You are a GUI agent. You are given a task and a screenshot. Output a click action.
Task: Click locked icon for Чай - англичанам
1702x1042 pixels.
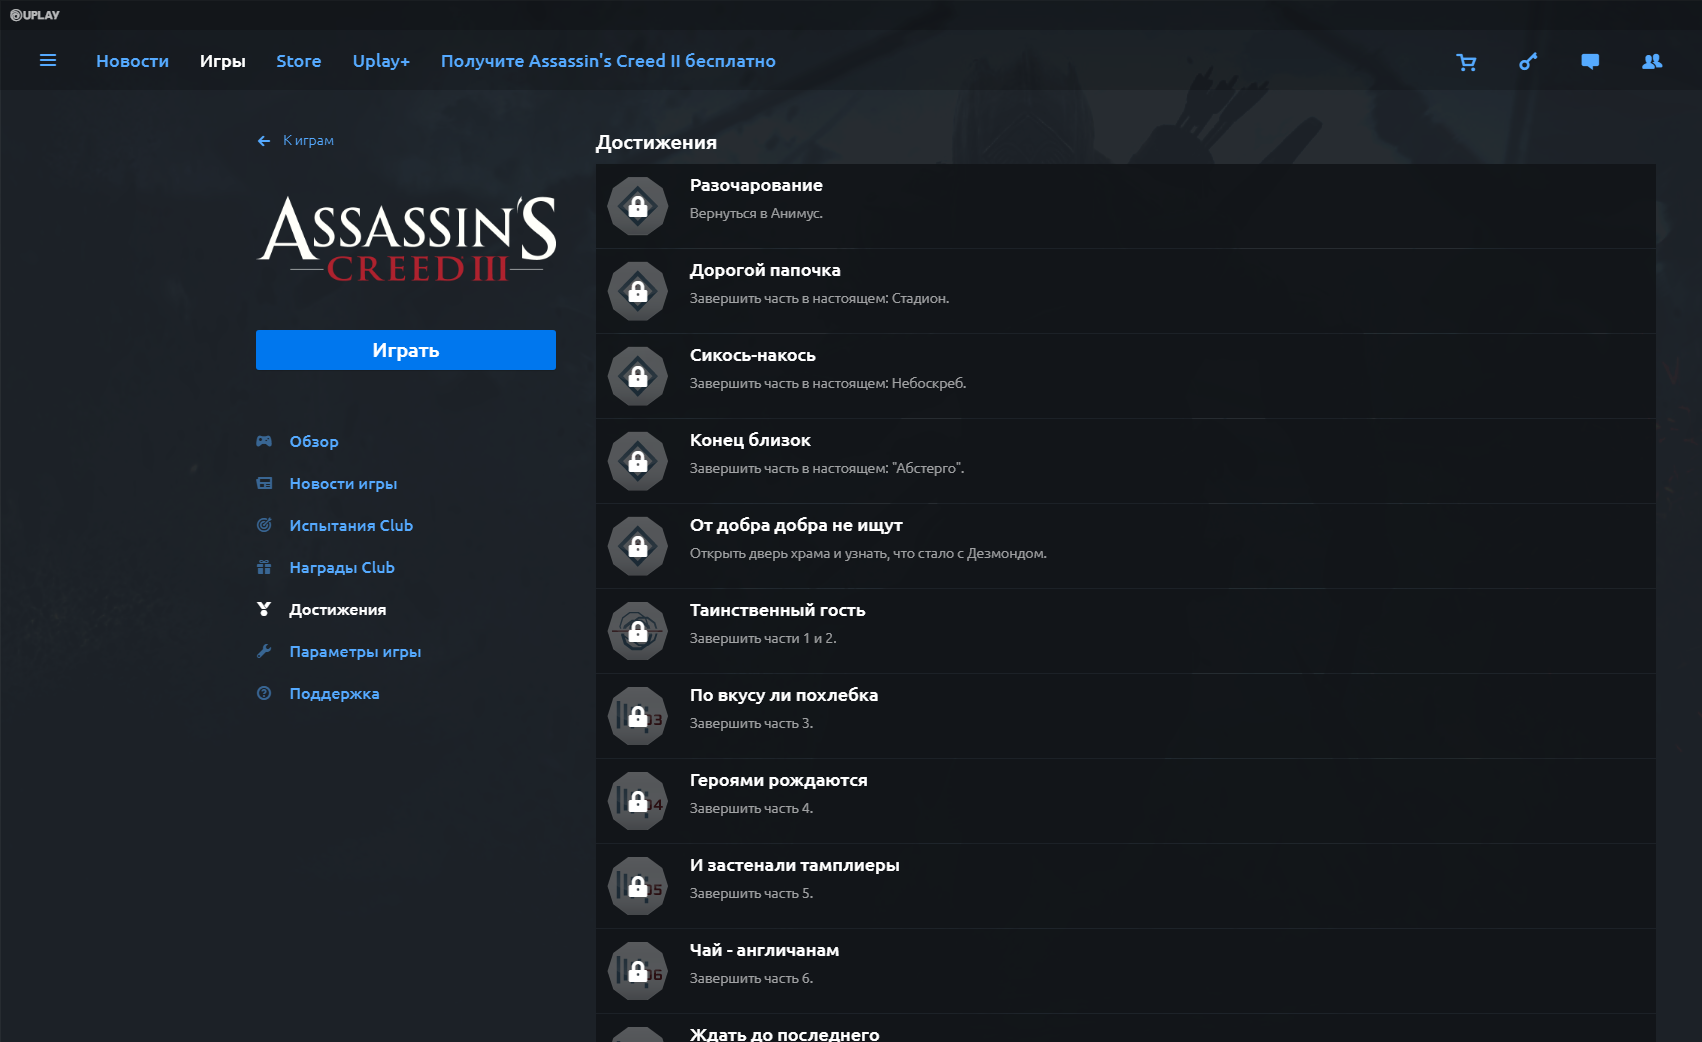(638, 972)
